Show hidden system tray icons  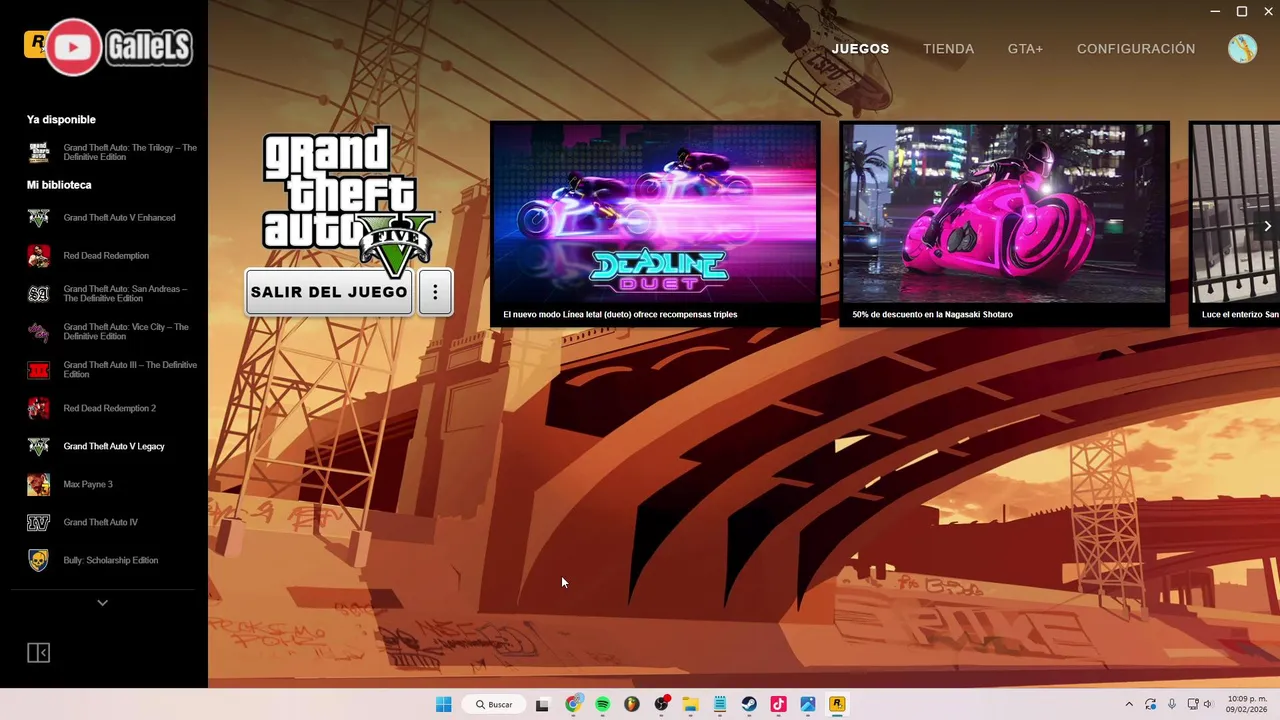click(1129, 704)
